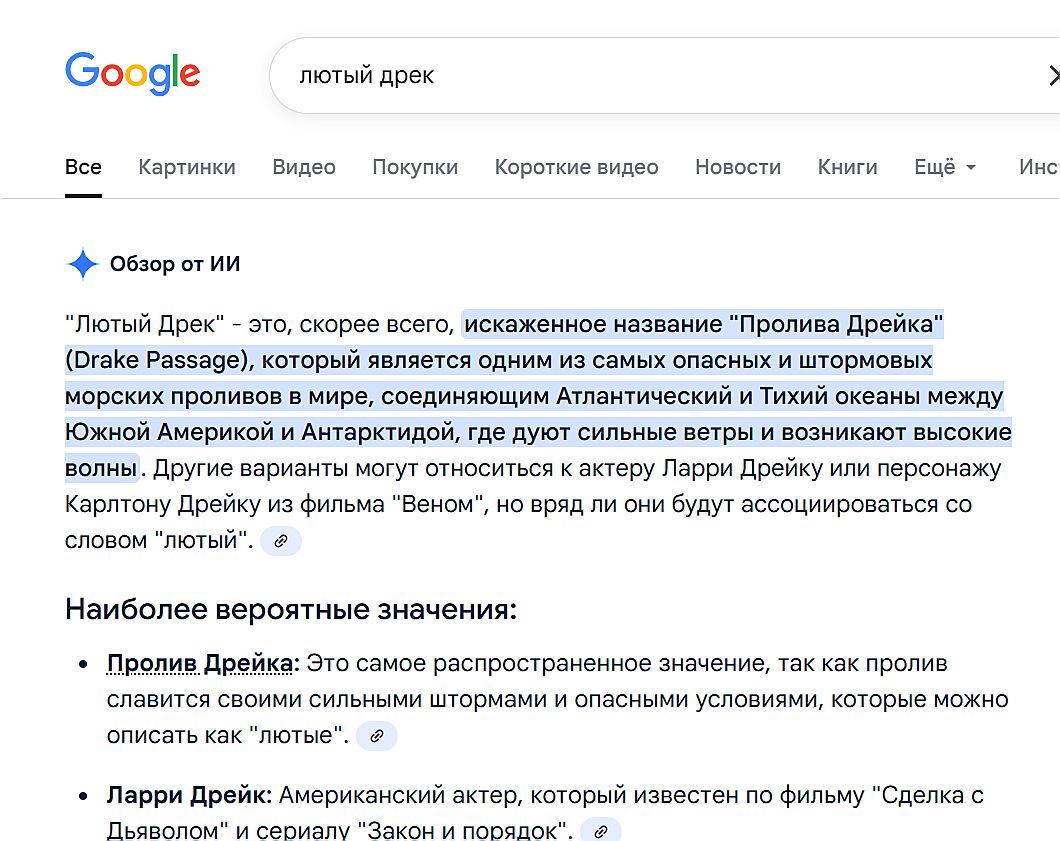Go to the Новости tab

coord(738,167)
